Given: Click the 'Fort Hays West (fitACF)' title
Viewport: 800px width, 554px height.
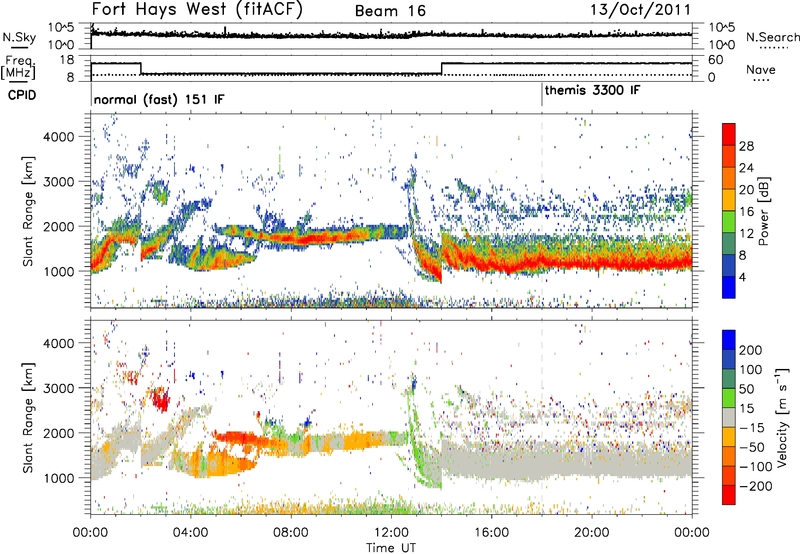Looking at the screenshot, I should pos(196,9).
